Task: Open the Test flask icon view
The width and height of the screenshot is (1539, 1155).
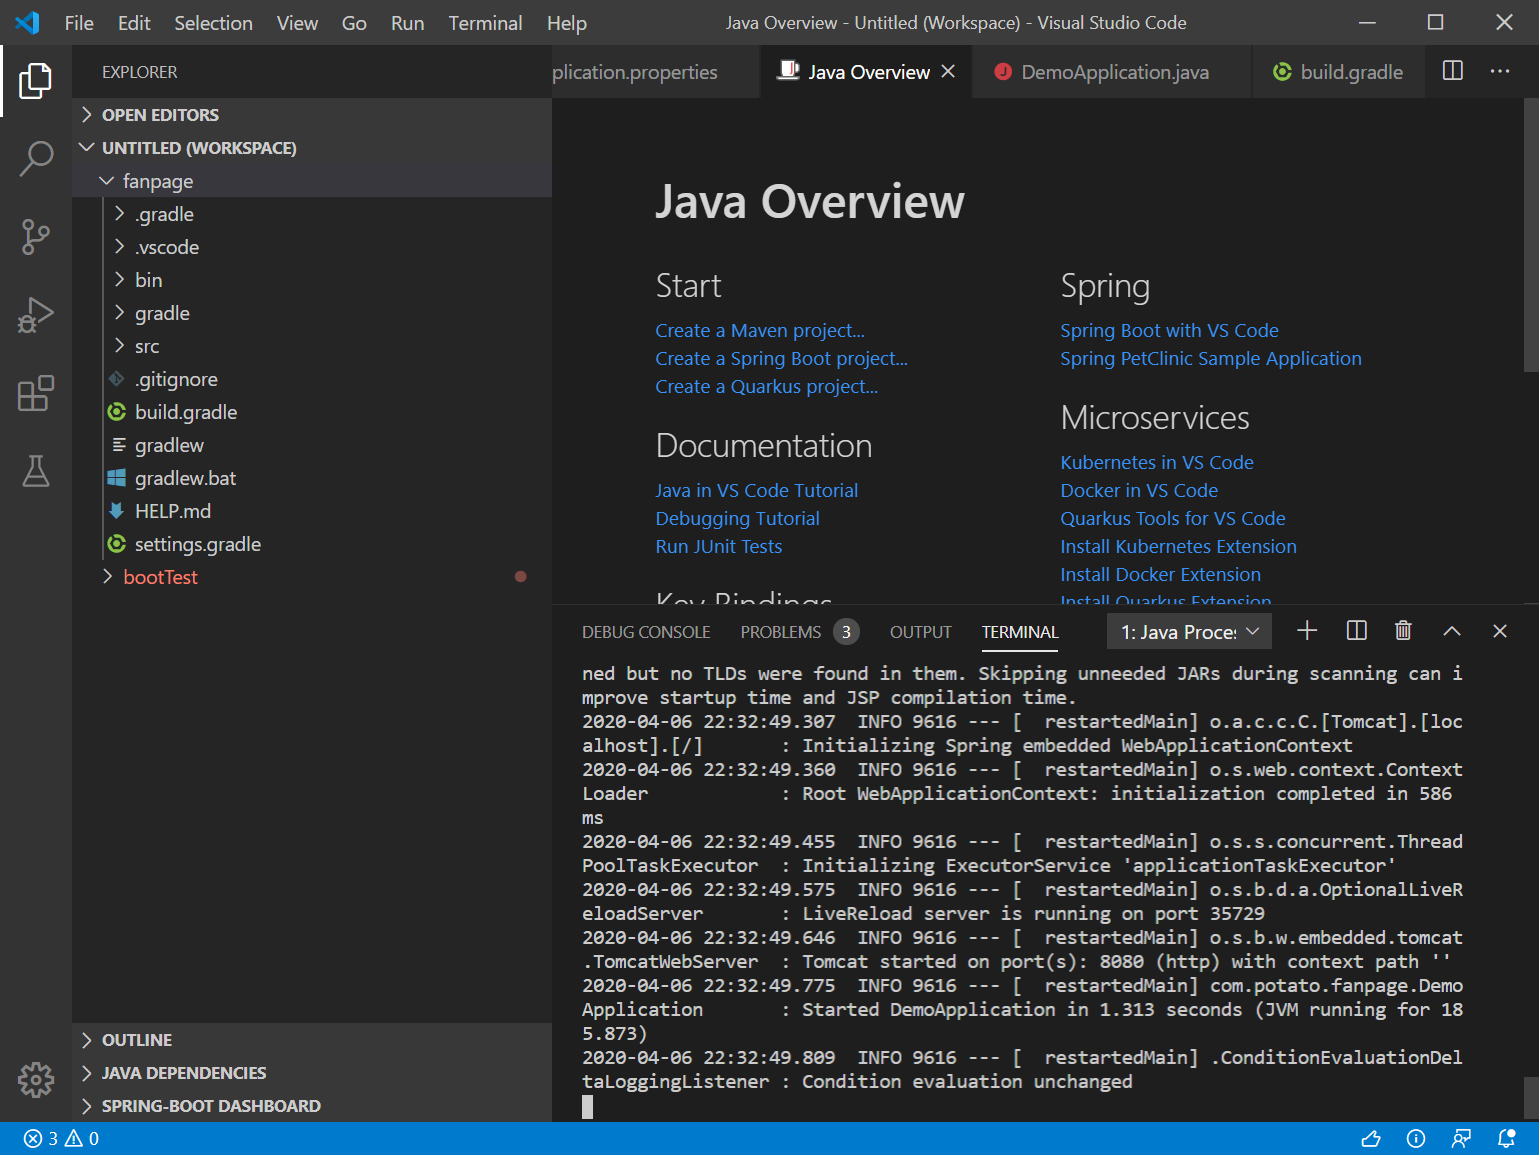Action: pos(36,471)
